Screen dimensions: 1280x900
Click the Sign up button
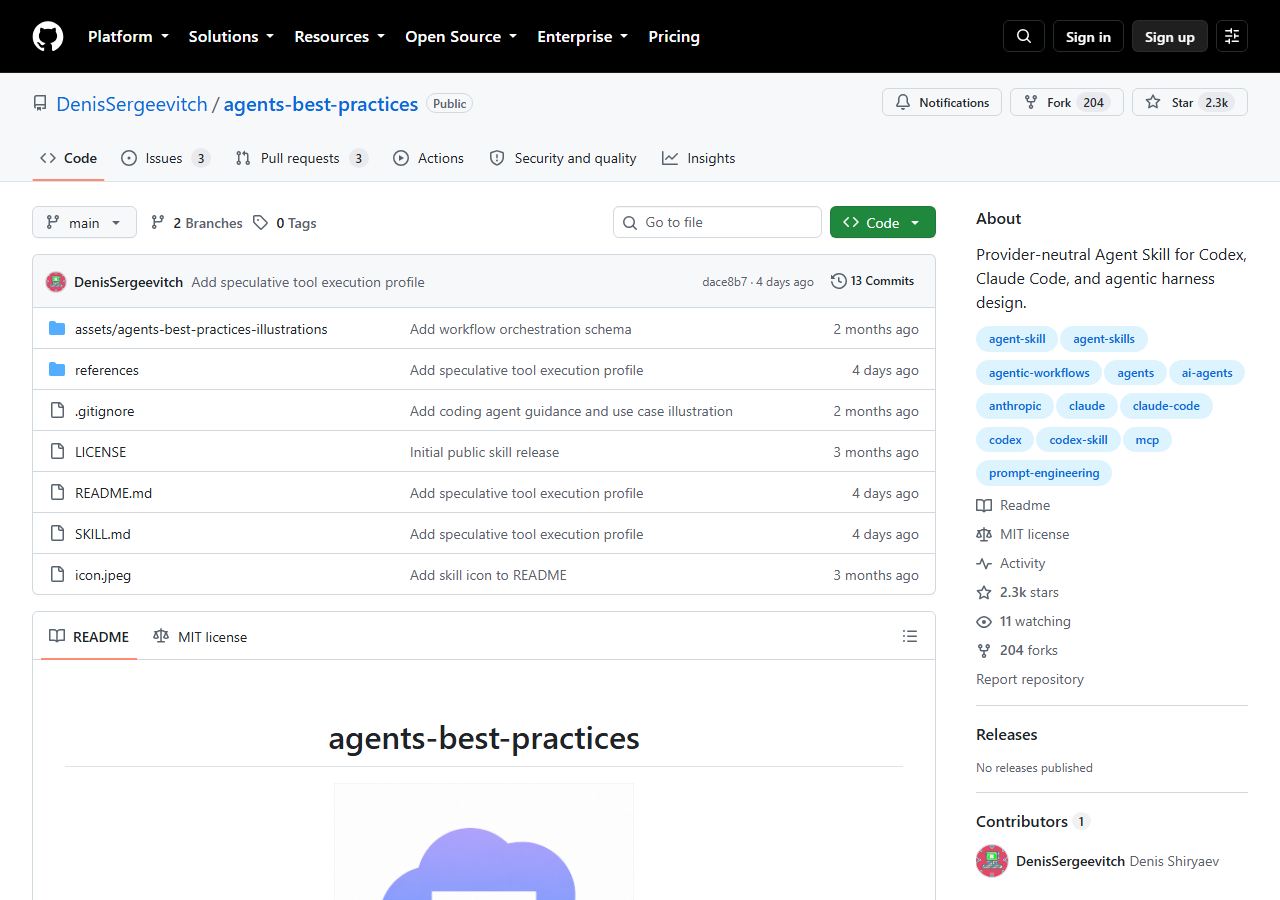pyautogui.click(x=1170, y=37)
